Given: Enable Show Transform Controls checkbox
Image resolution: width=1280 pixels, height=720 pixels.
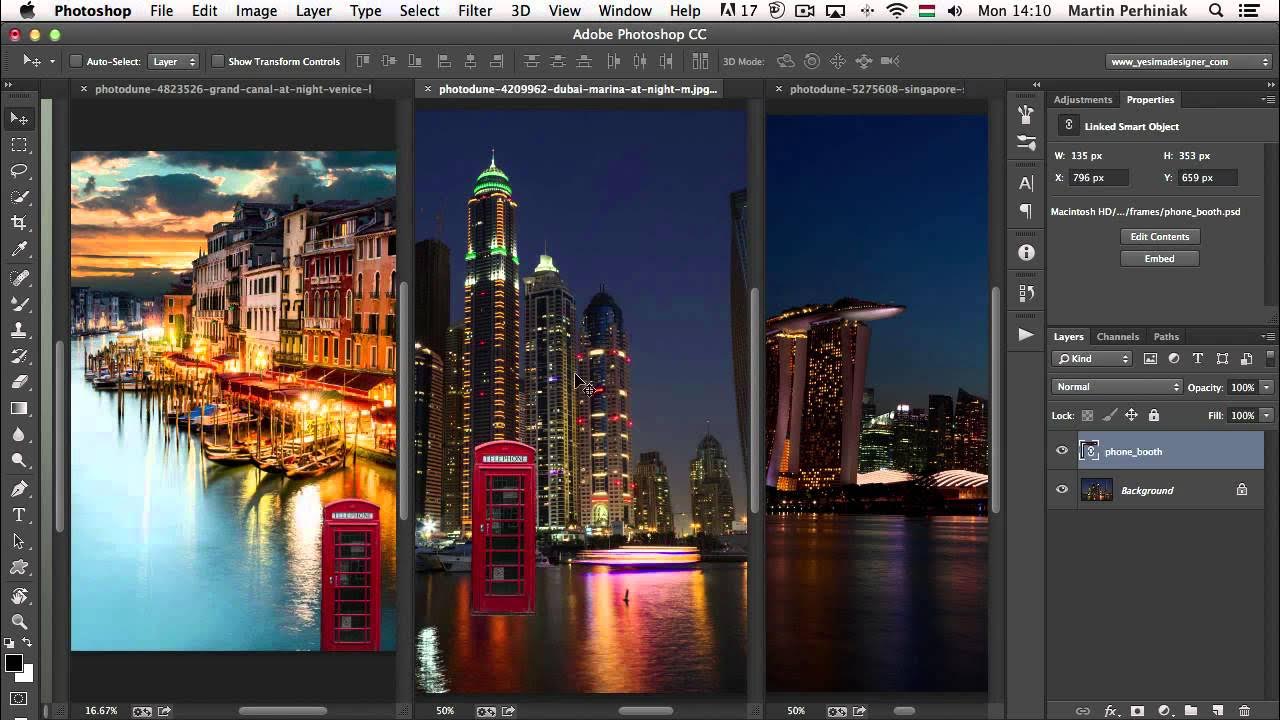Looking at the screenshot, I should 217,61.
